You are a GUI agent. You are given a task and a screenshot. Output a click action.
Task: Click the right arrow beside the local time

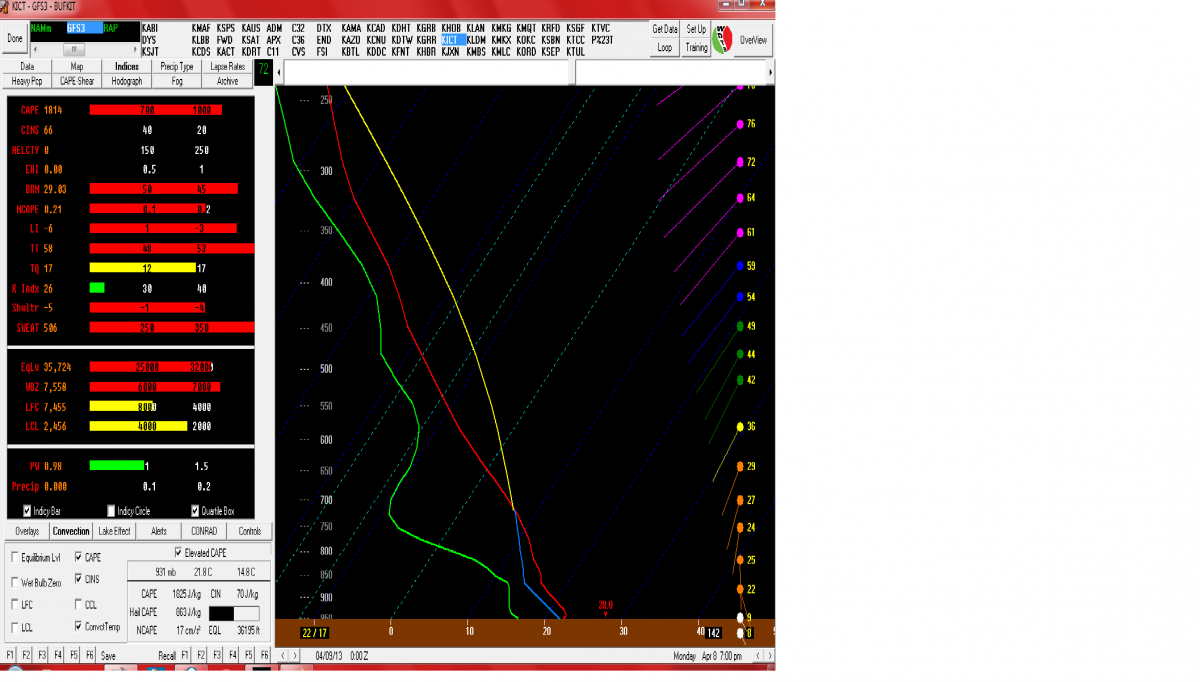tap(769, 655)
